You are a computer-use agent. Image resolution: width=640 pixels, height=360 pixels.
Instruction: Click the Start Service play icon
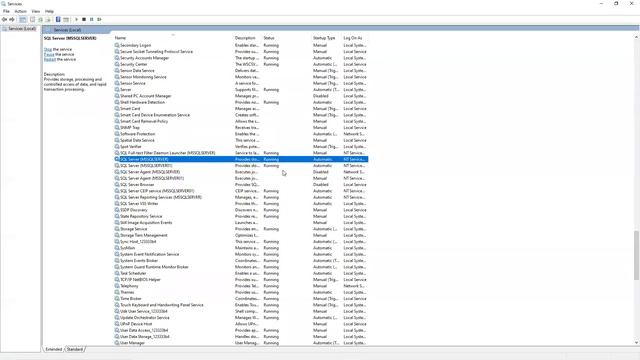tap(76, 20)
